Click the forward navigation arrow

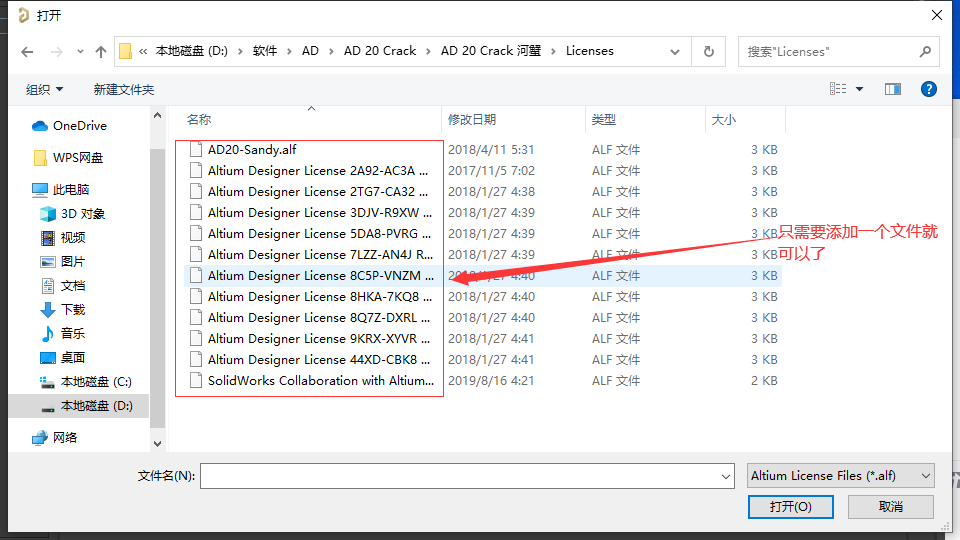click(56, 52)
